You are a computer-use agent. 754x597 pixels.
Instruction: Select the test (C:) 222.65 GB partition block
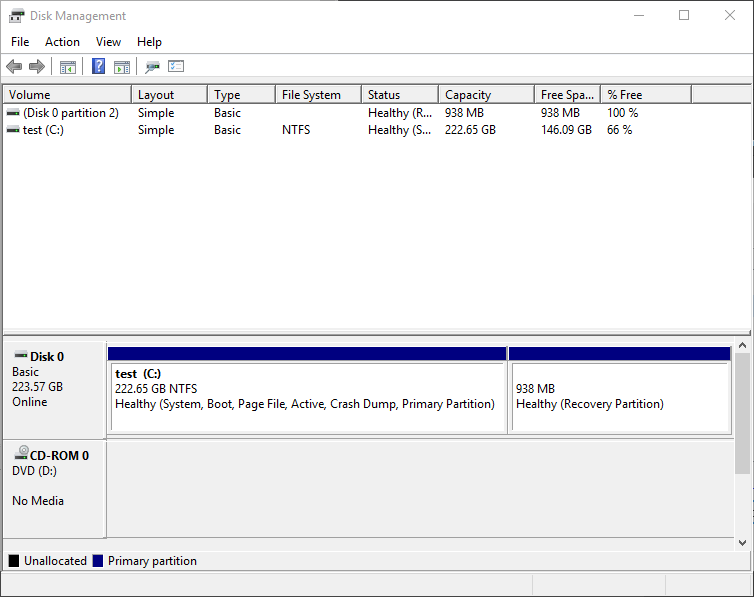click(307, 396)
